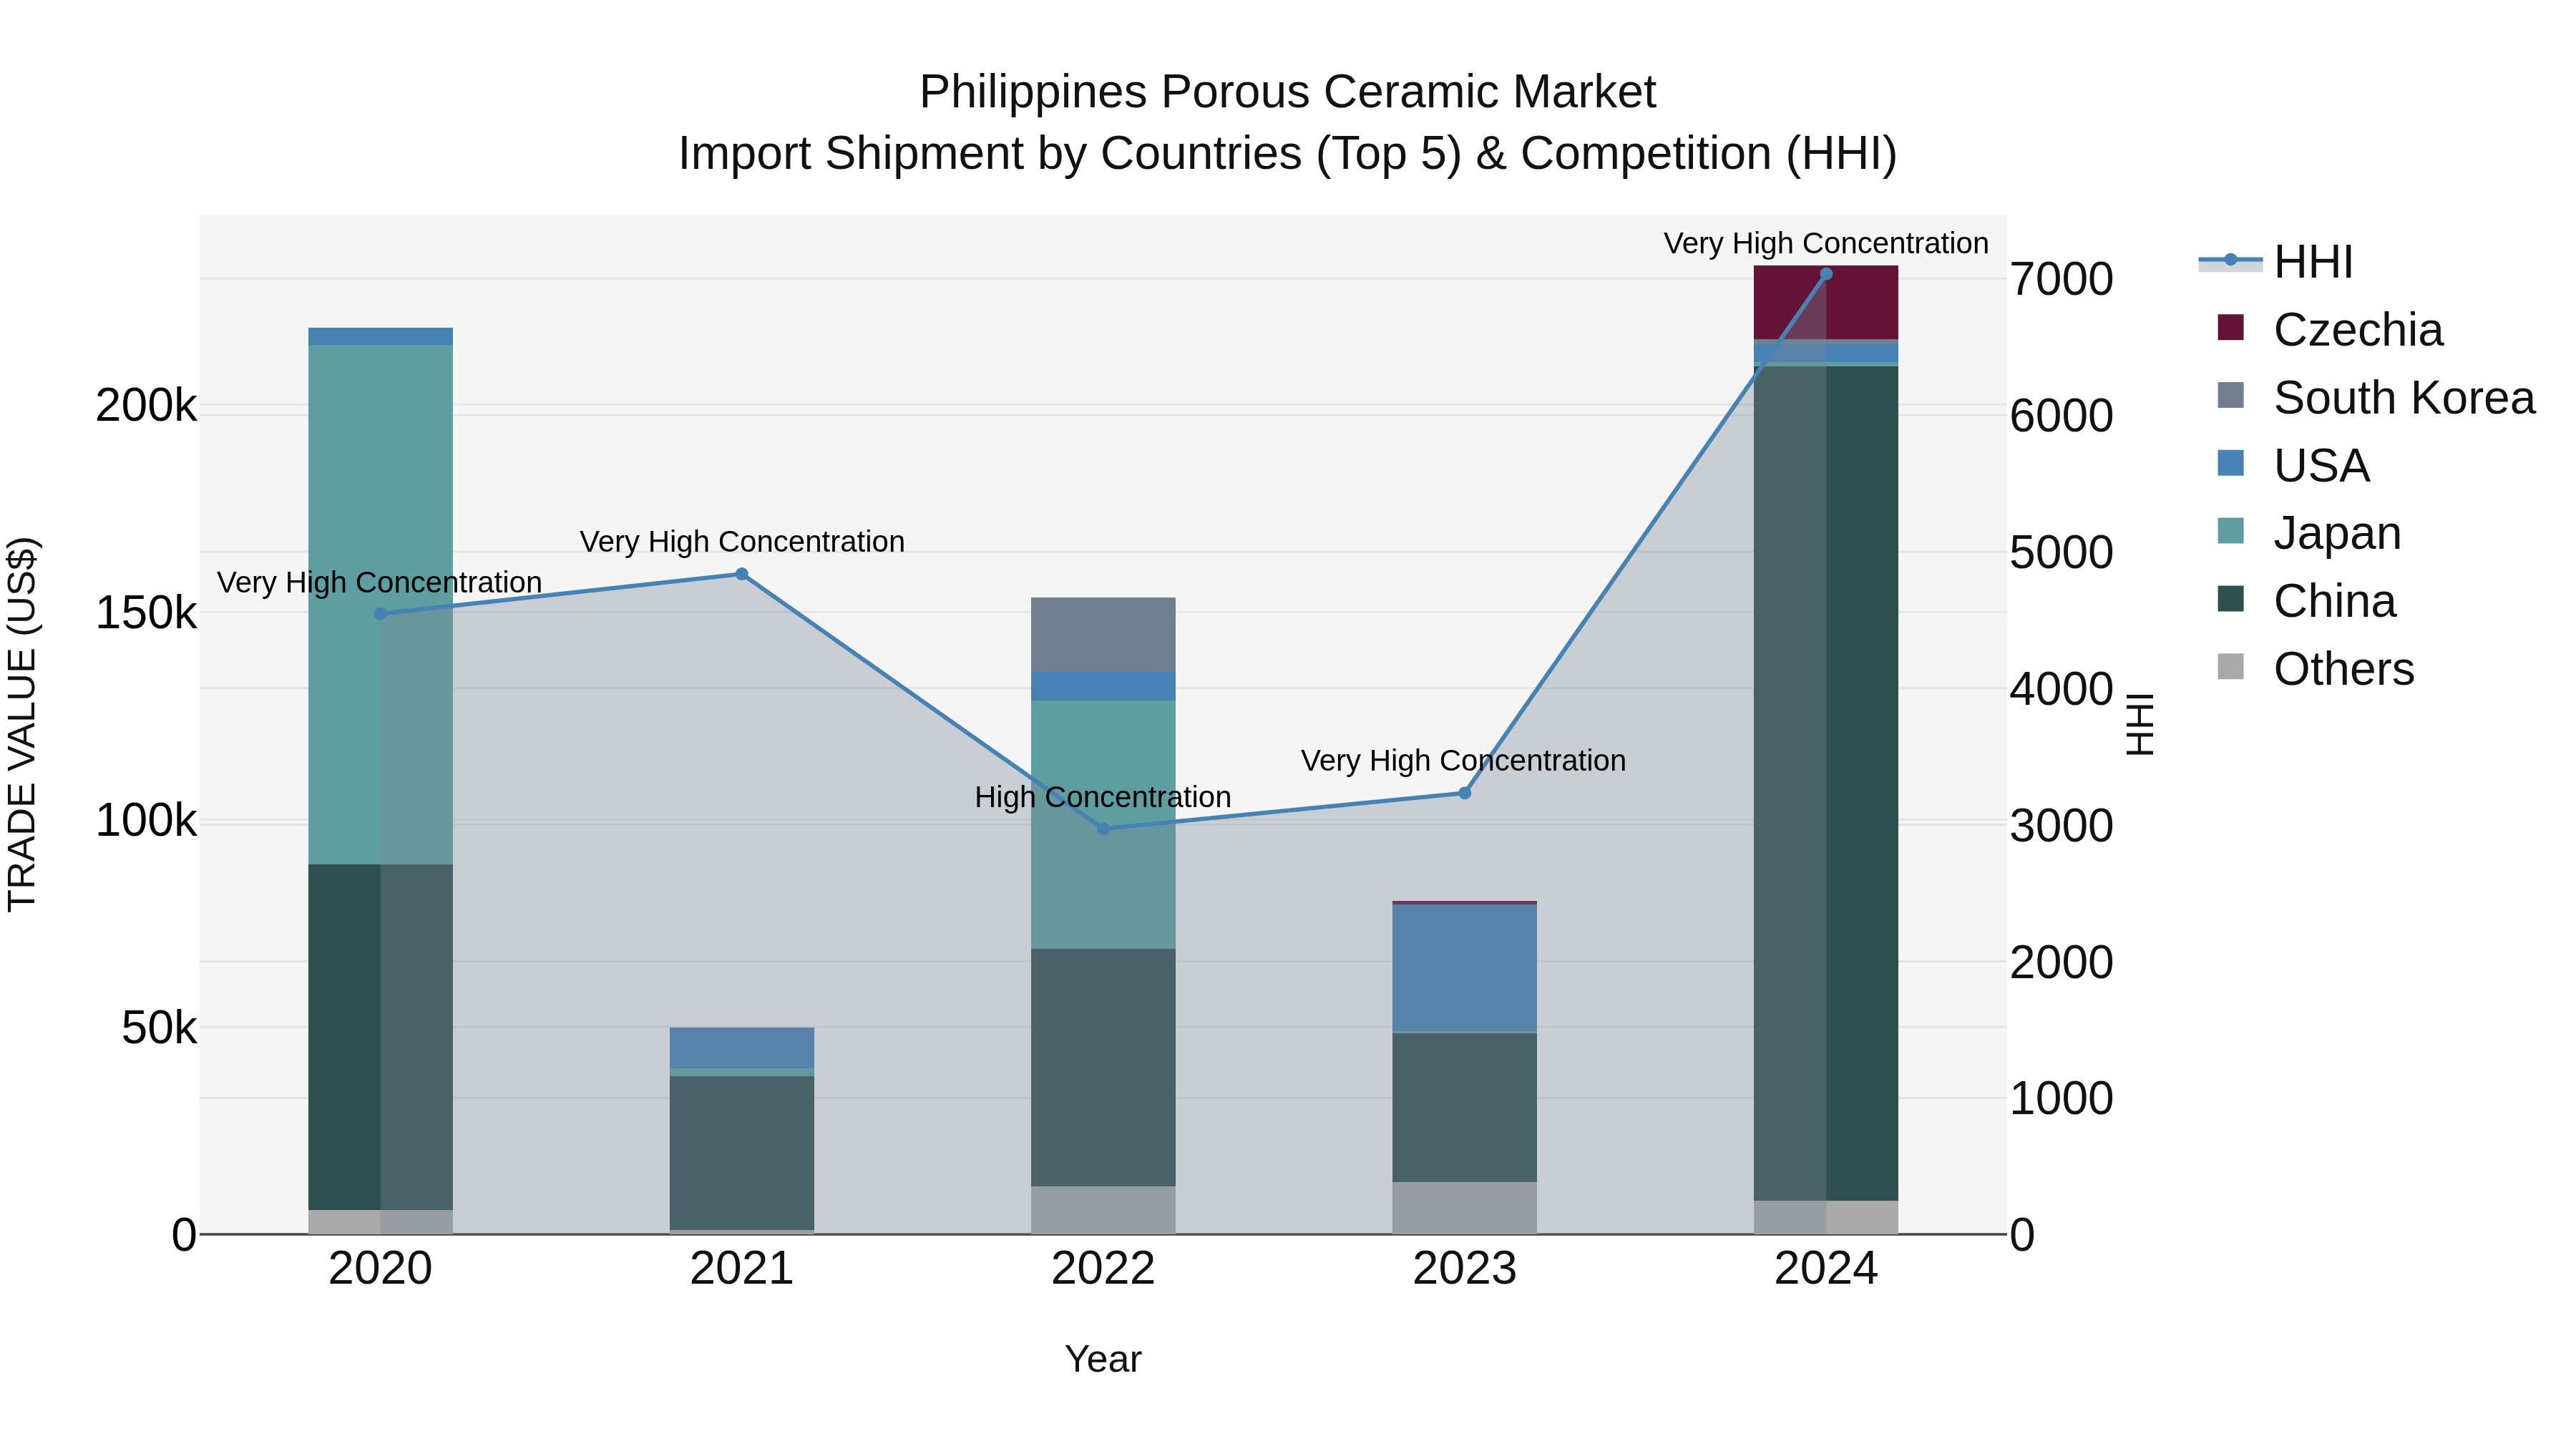Click the 3000 right axis tick label
This screenshot has width=2576, height=1449.
pyautogui.click(x=2062, y=826)
